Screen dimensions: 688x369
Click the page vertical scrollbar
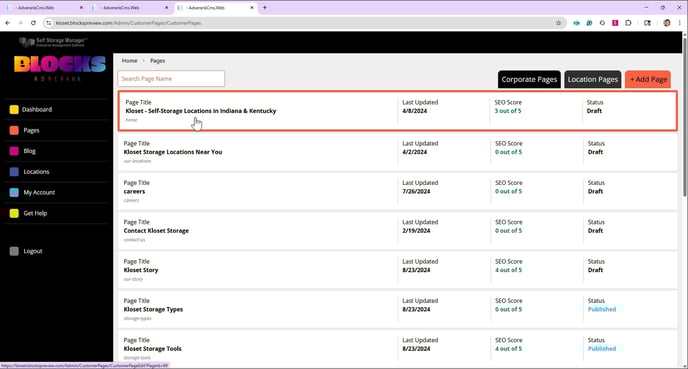[x=684, y=118]
